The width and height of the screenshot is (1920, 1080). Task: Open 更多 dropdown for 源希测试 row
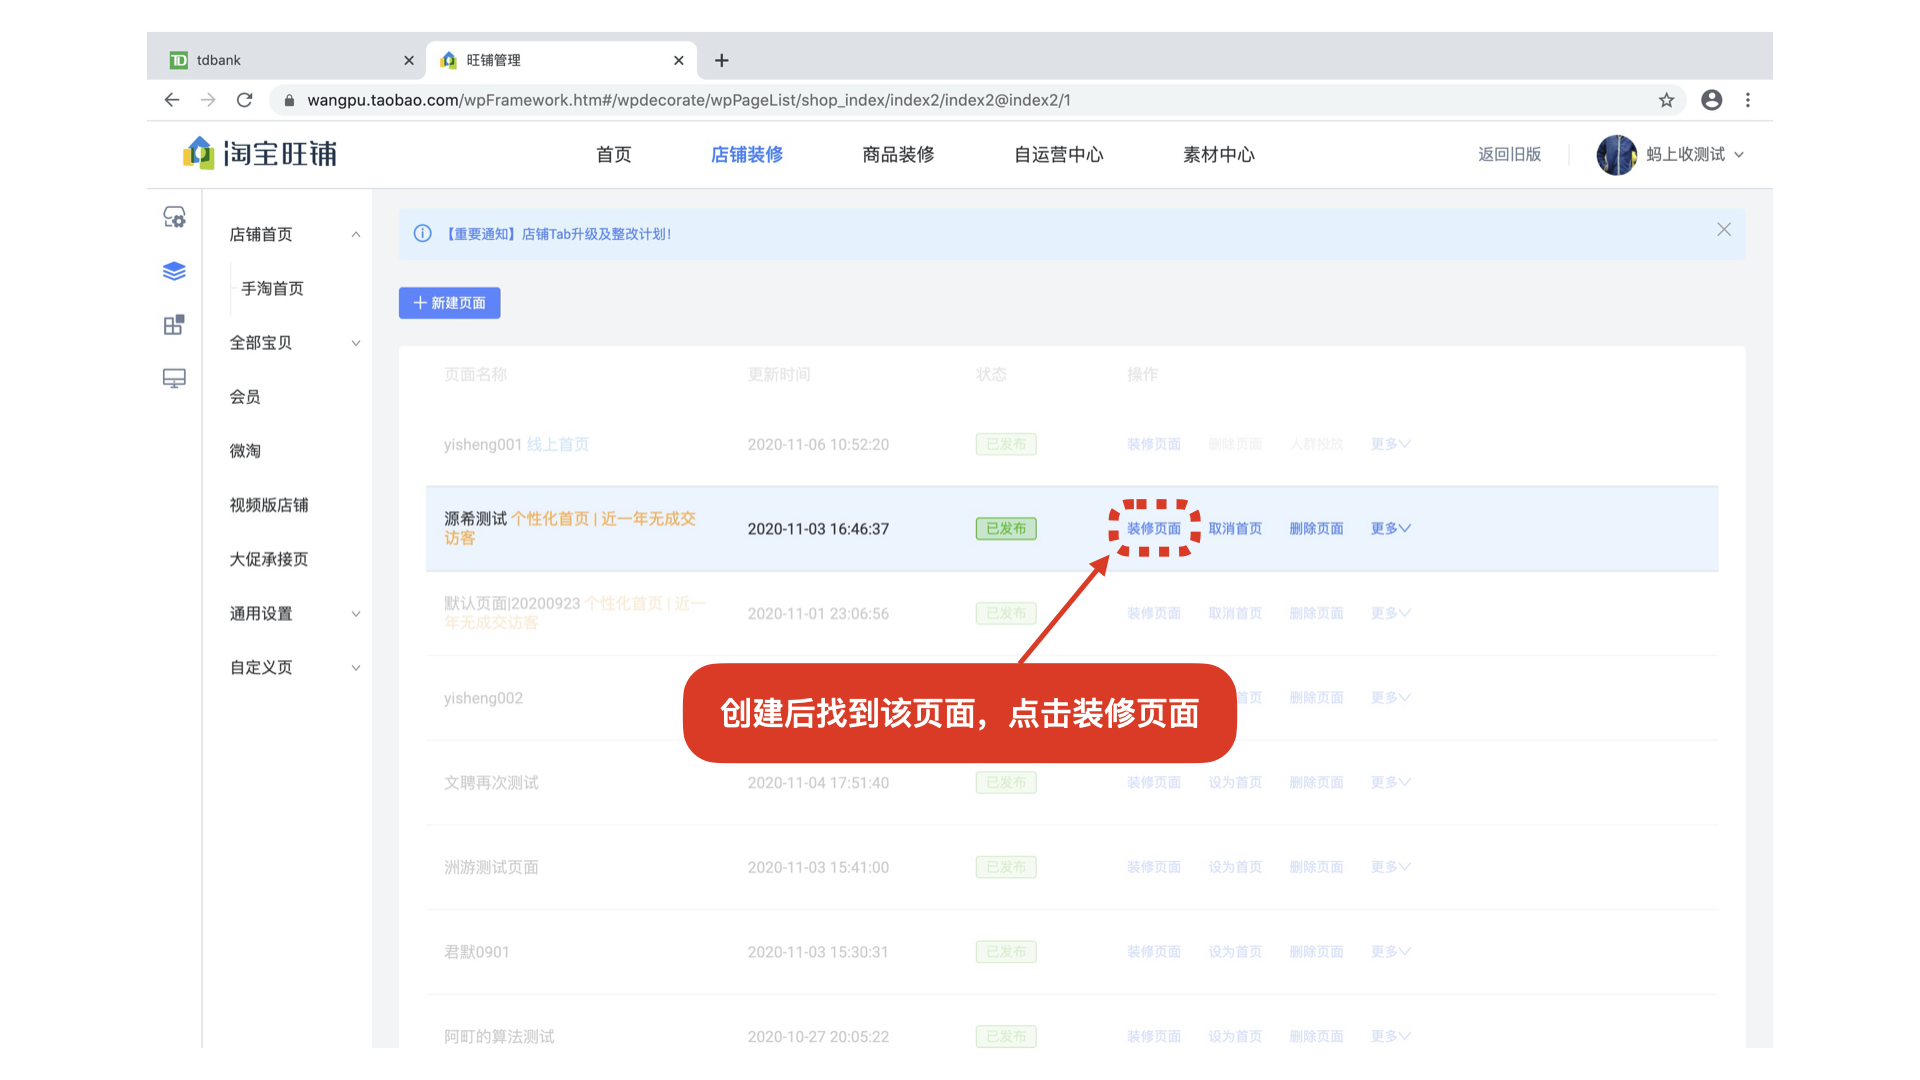[1389, 528]
